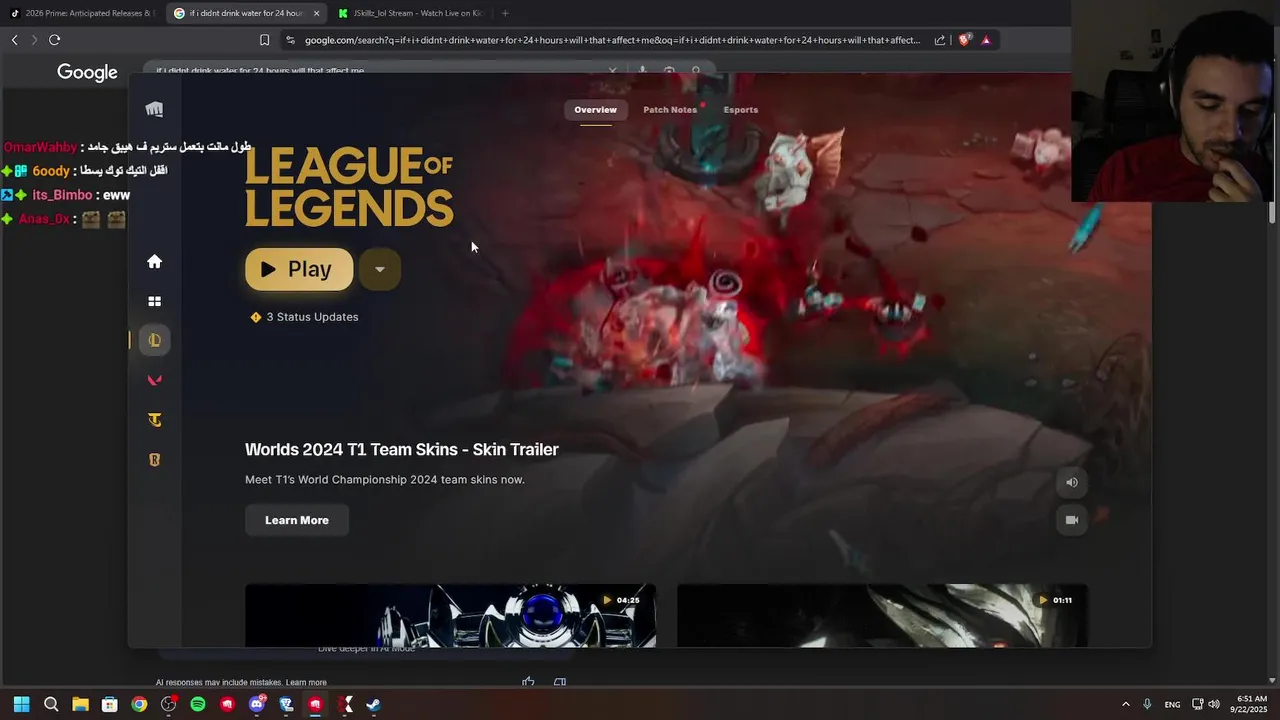The width and height of the screenshot is (1280, 720).
Task: Go to Riot Client home icon
Action: click(154, 261)
